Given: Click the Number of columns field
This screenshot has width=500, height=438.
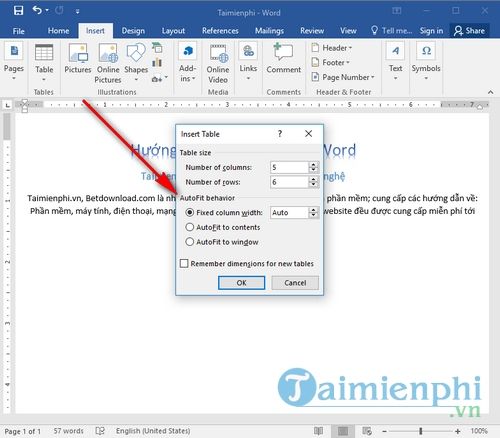Looking at the screenshot, I should tap(289, 167).
